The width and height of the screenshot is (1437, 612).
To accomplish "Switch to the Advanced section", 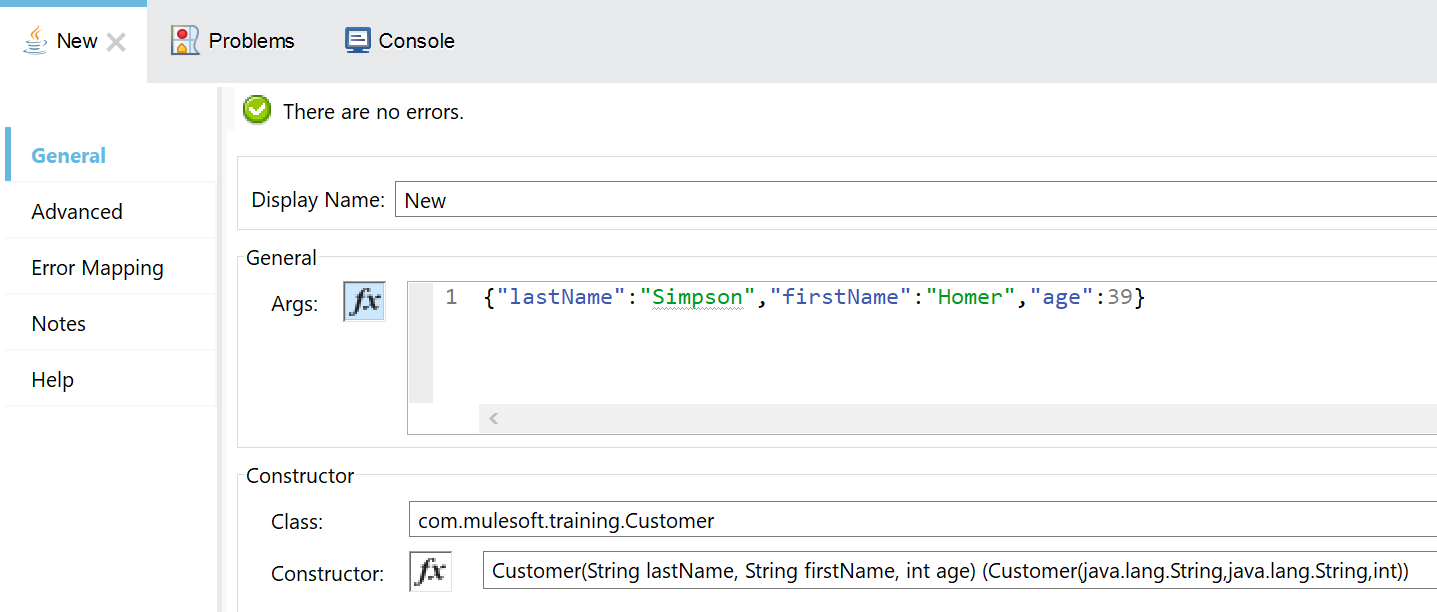I will click(77, 212).
